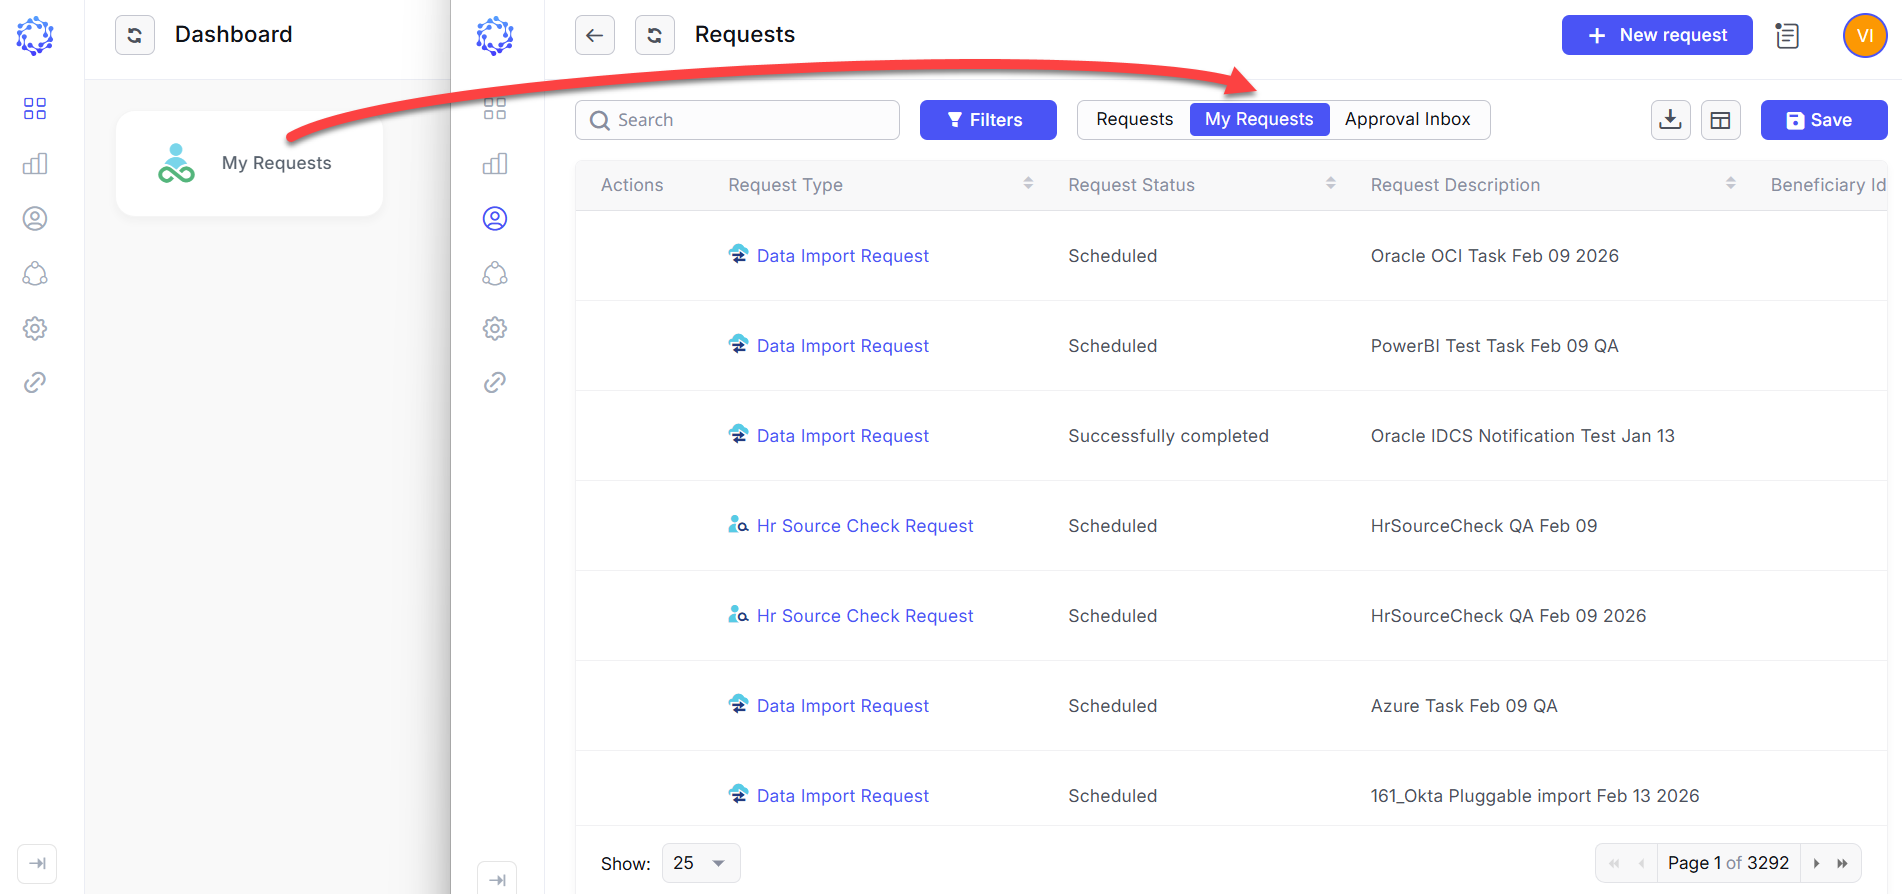The height and width of the screenshot is (894, 1902).
Task: Click the VI user avatar
Action: pyautogui.click(x=1864, y=36)
